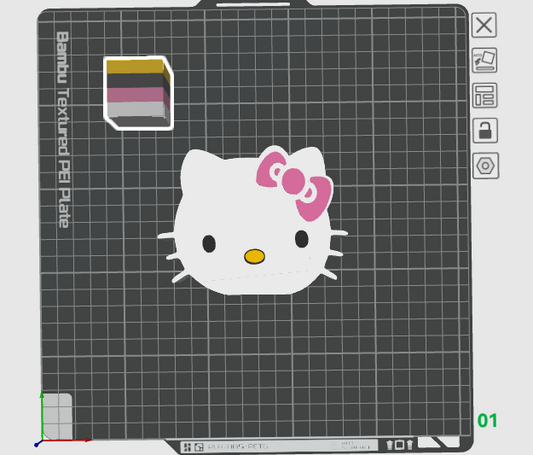Arrange objects on this plate
The width and height of the screenshot is (533, 455).
(x=485, y=95)
